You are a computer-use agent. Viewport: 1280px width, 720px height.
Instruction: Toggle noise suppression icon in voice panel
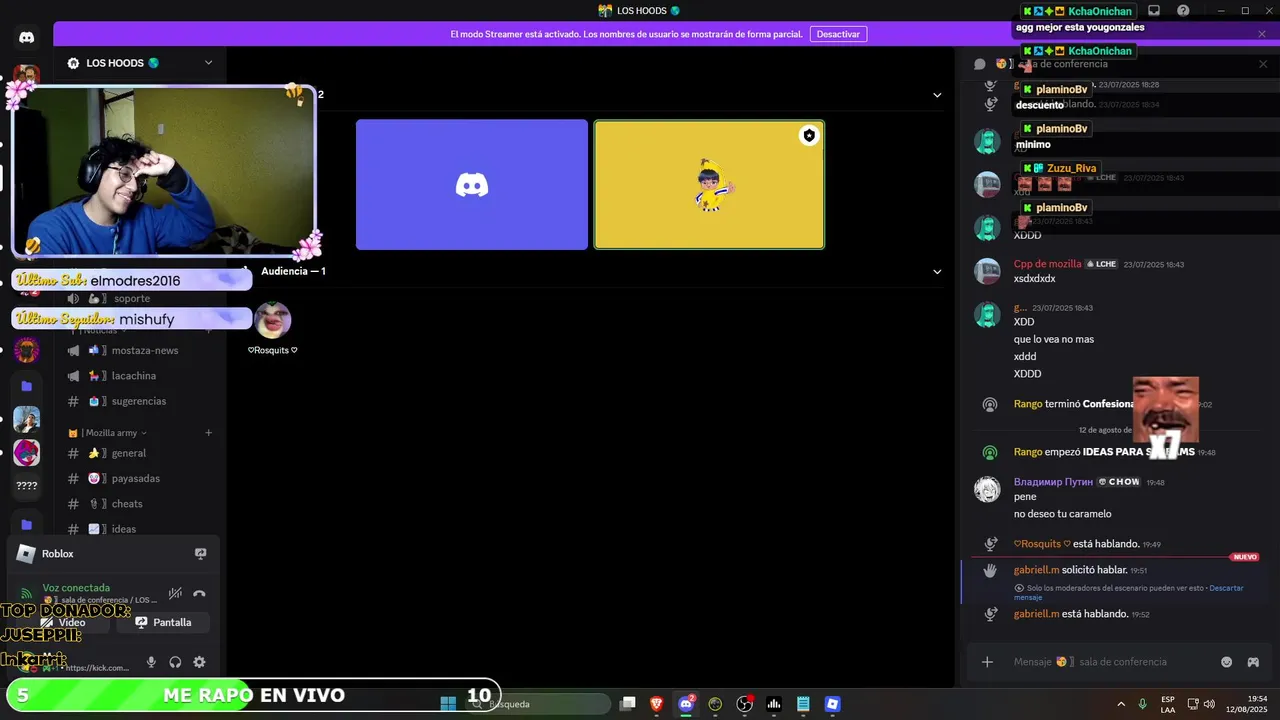[x=175, y=593]
